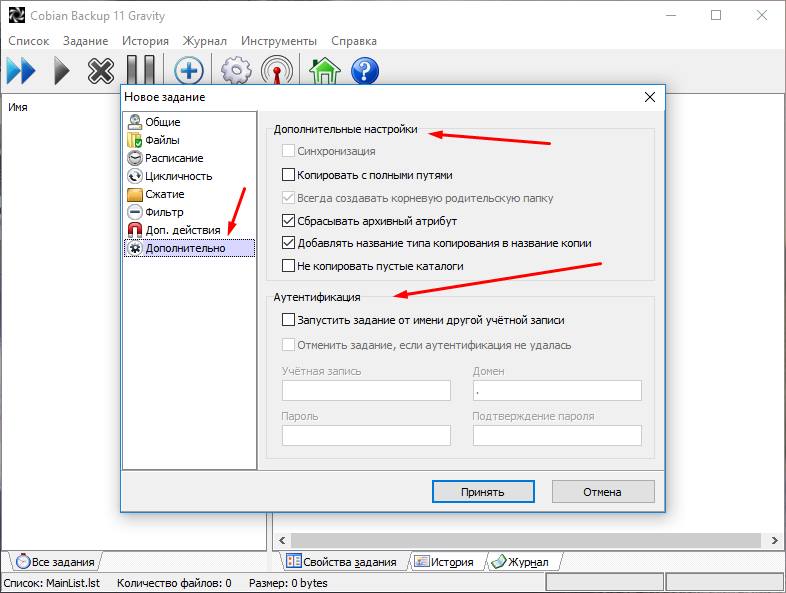Select Цикличность arrows icon in sidebar

[134, 176]
